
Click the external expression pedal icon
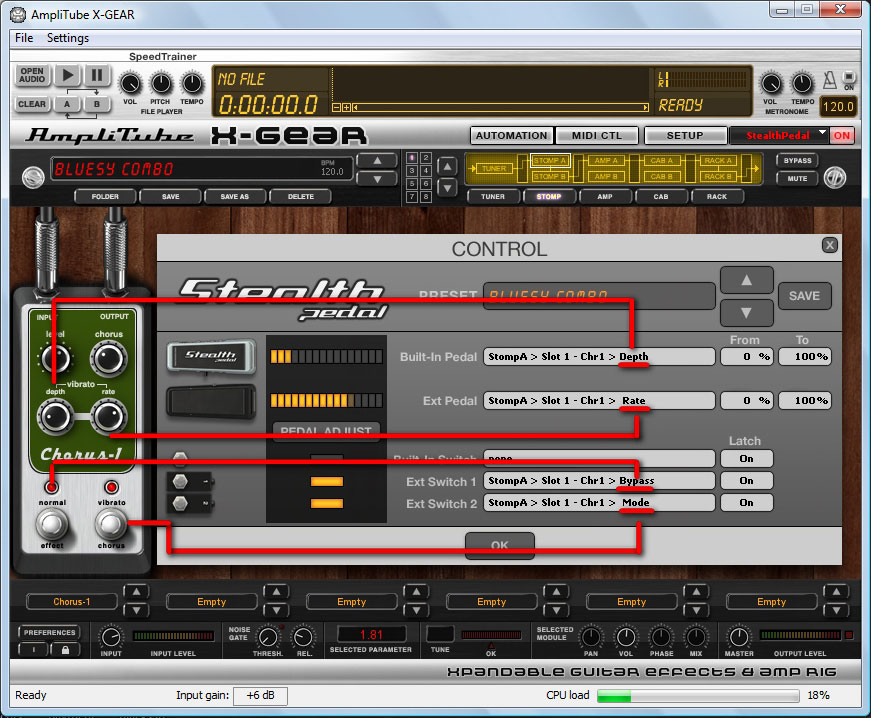click(211, 401)
